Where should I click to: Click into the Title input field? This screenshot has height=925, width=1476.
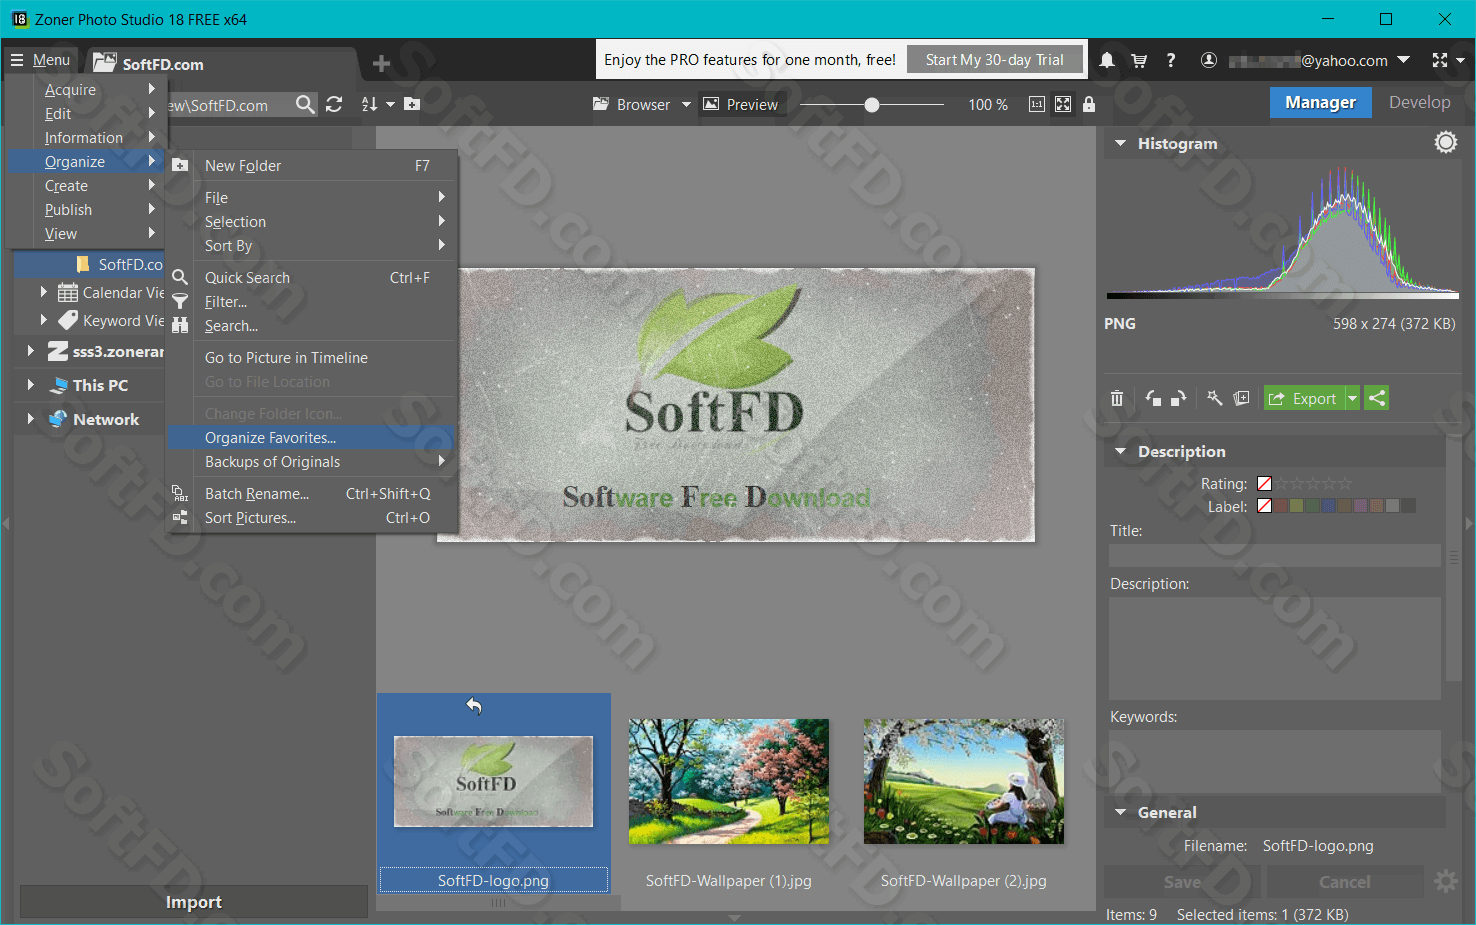(1274, 555)
